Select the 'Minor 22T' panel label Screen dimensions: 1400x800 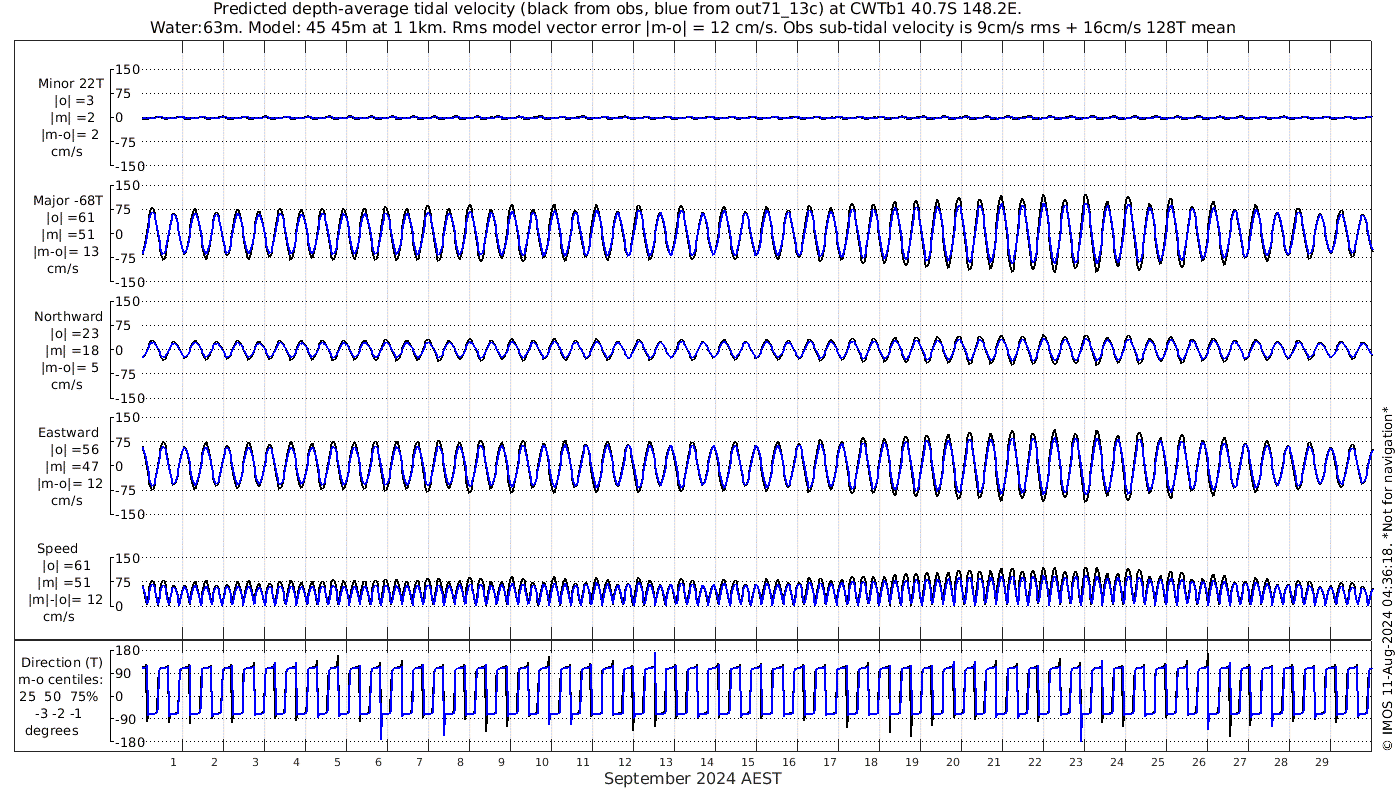70,83
